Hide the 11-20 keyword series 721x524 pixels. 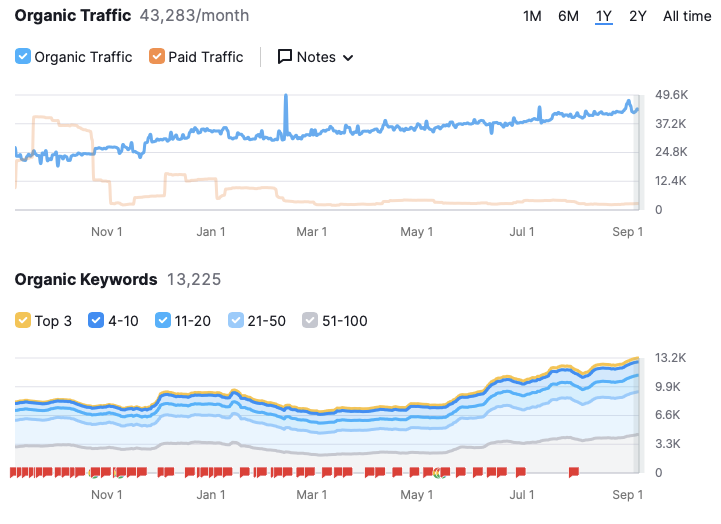162,321
